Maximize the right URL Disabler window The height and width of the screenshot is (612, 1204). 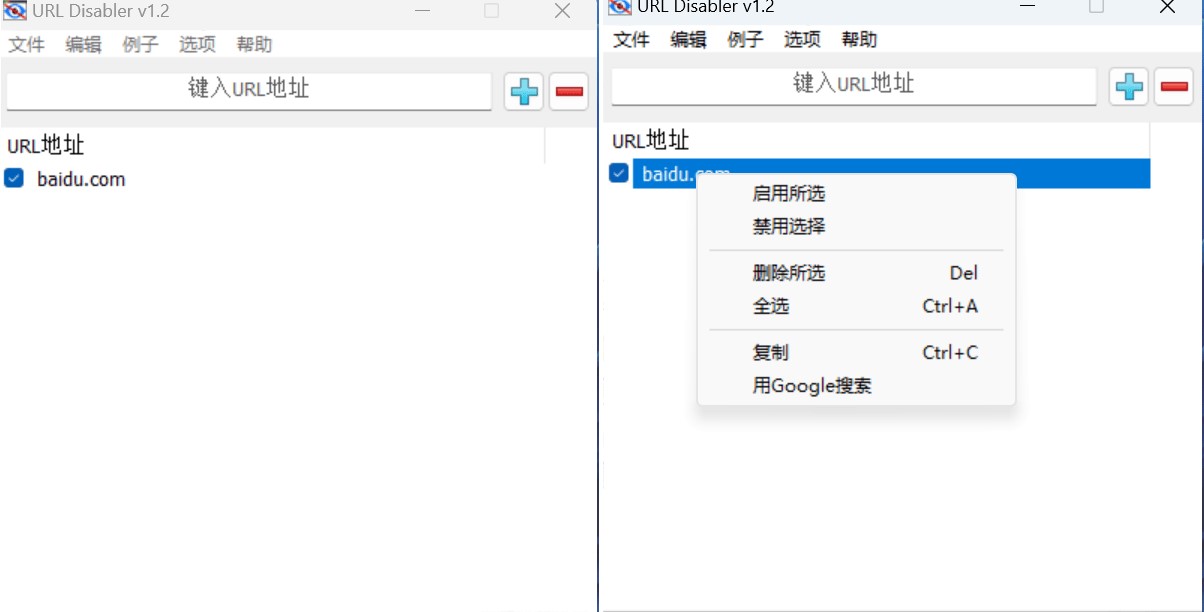coord(1096,6)
